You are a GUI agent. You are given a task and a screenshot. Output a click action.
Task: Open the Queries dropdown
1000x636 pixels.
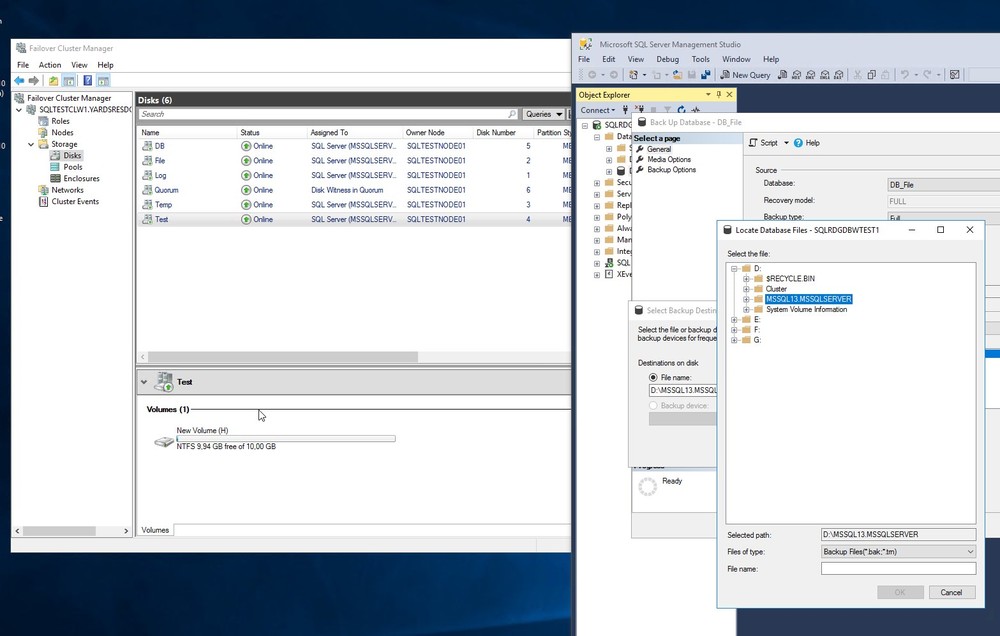click(x=544, y=114)
